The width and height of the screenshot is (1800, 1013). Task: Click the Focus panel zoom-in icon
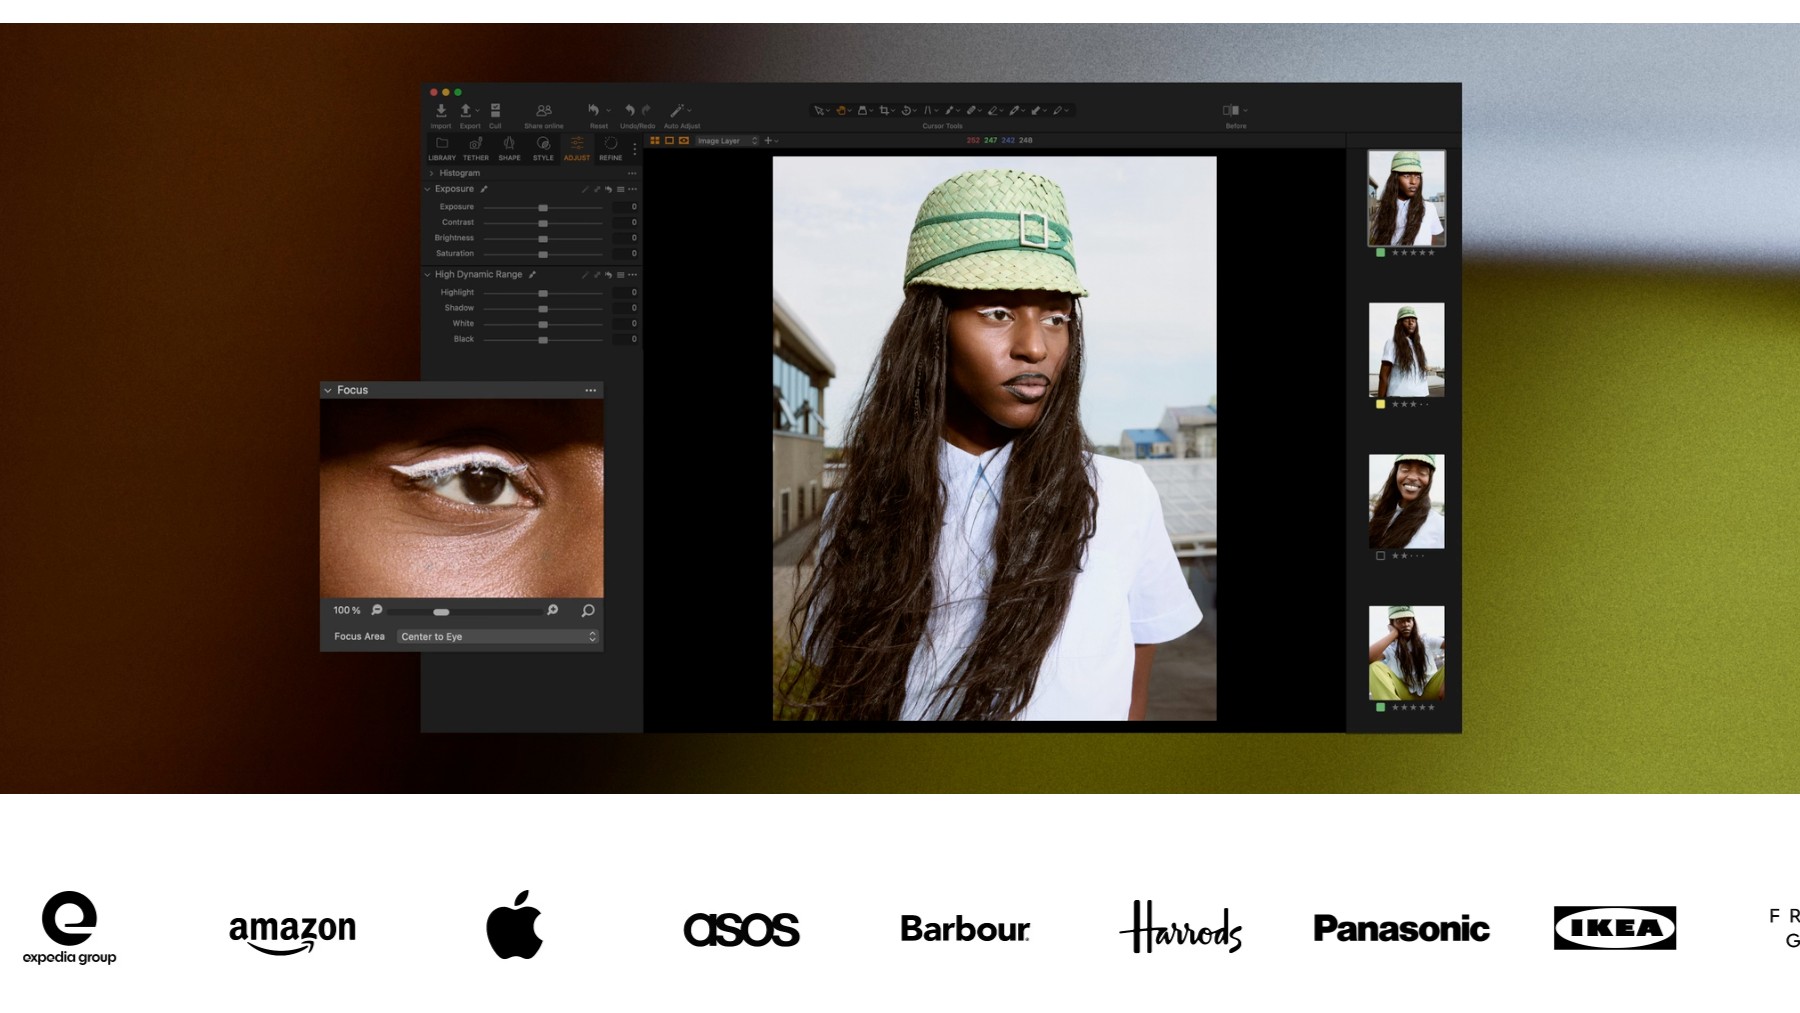552,610
